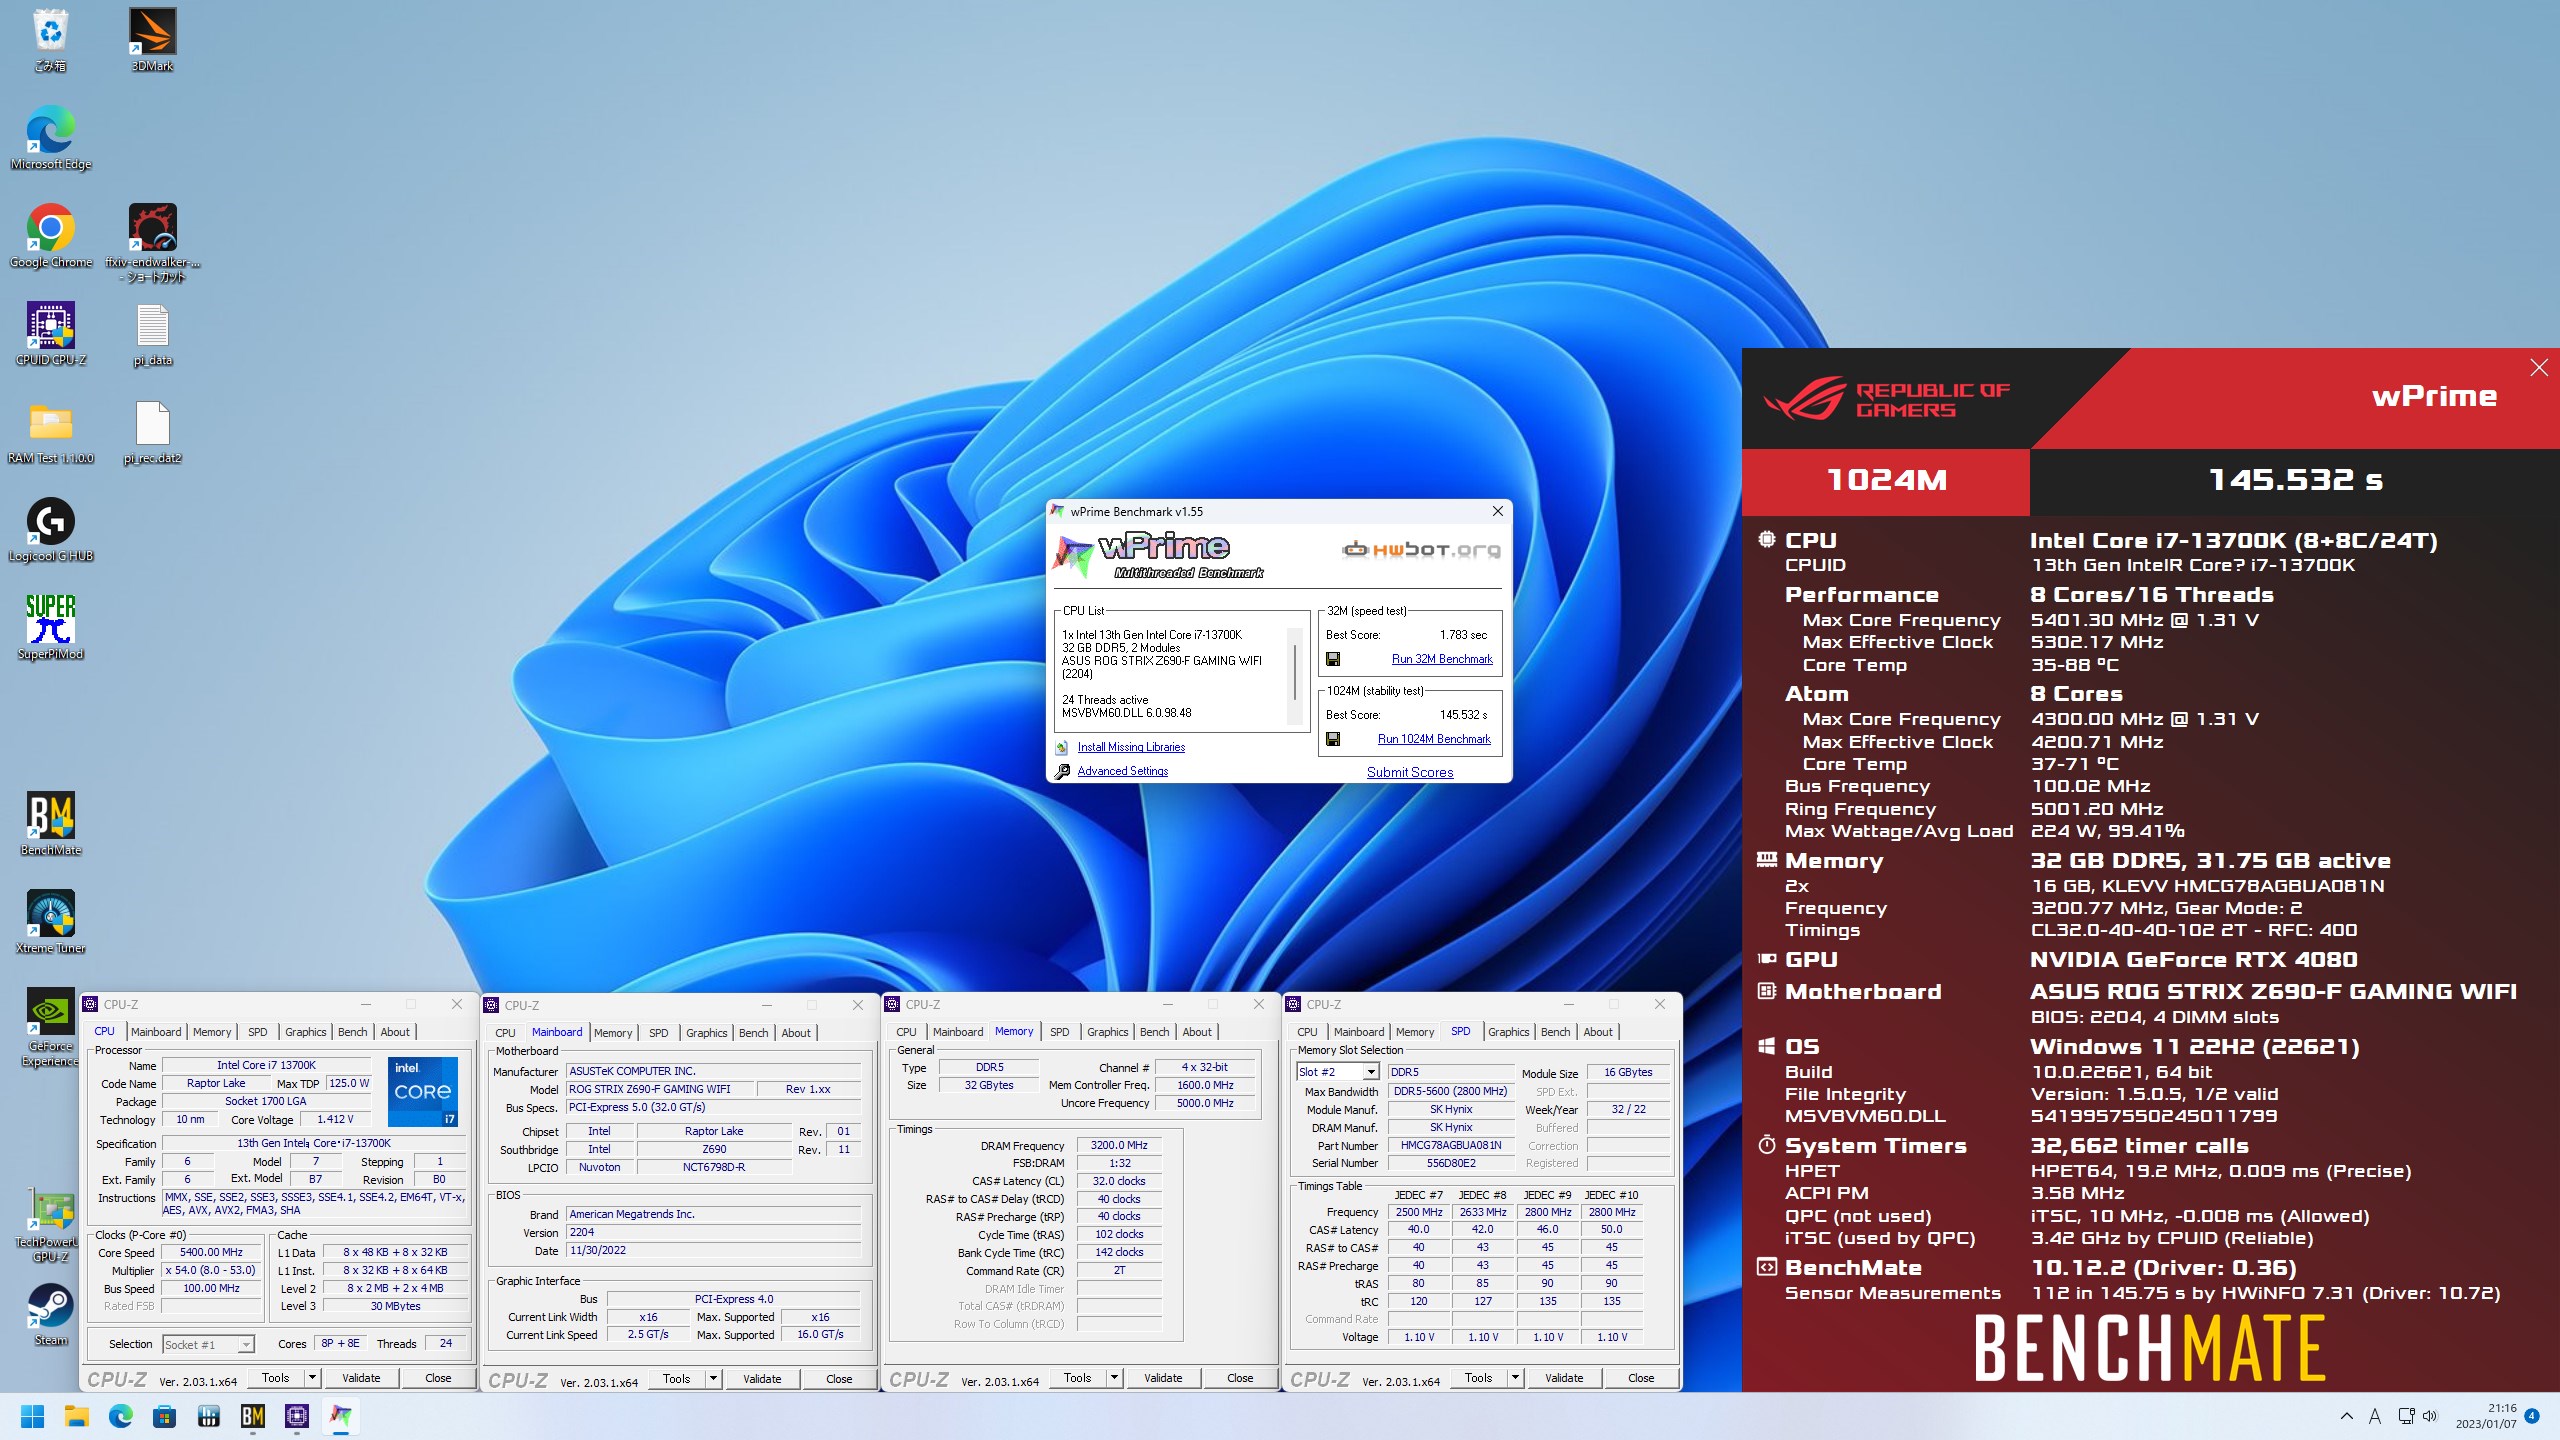This screenshot has width=2560, height=1440.
Task: Switch to CPU tab in the SPD CPU-Z window
Action: 1307,1032
